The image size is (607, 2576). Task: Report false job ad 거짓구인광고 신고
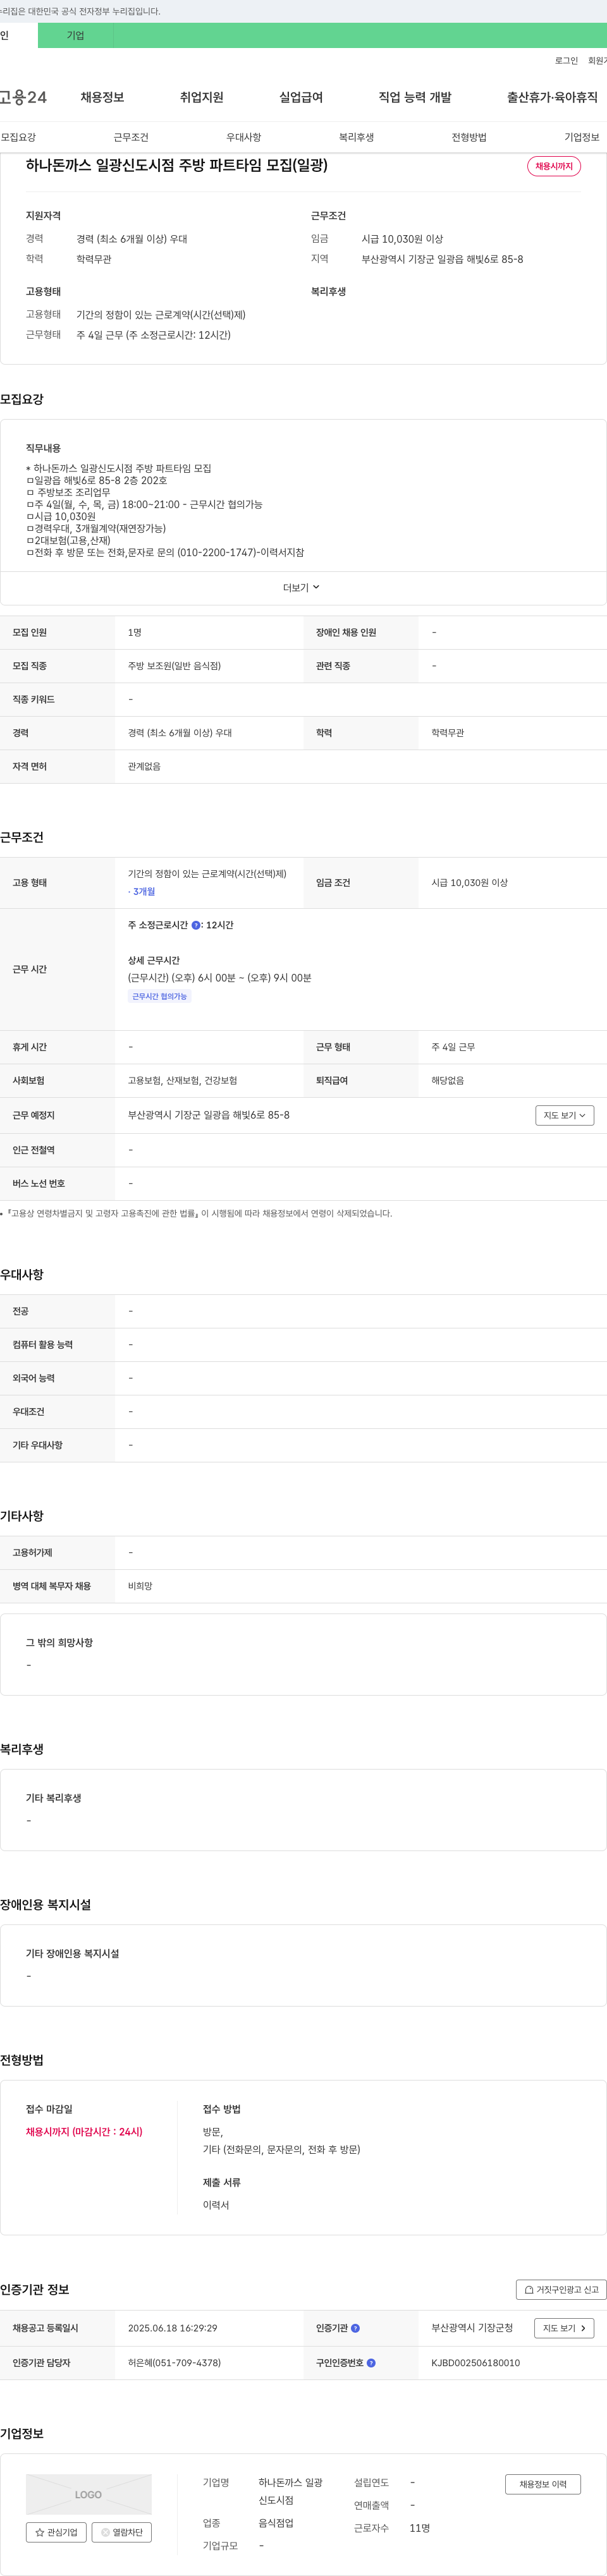click(x=561, y=2289)
